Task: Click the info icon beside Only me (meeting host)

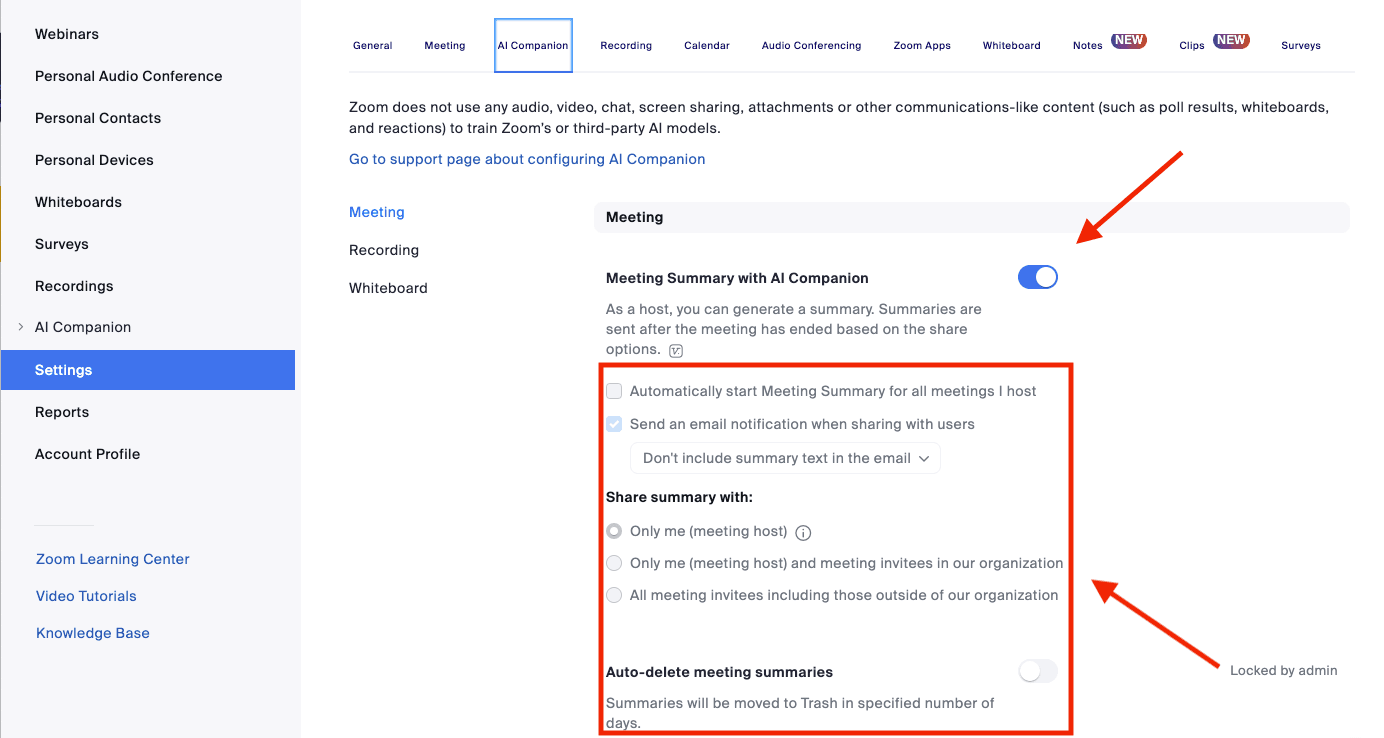Action: 803,532
